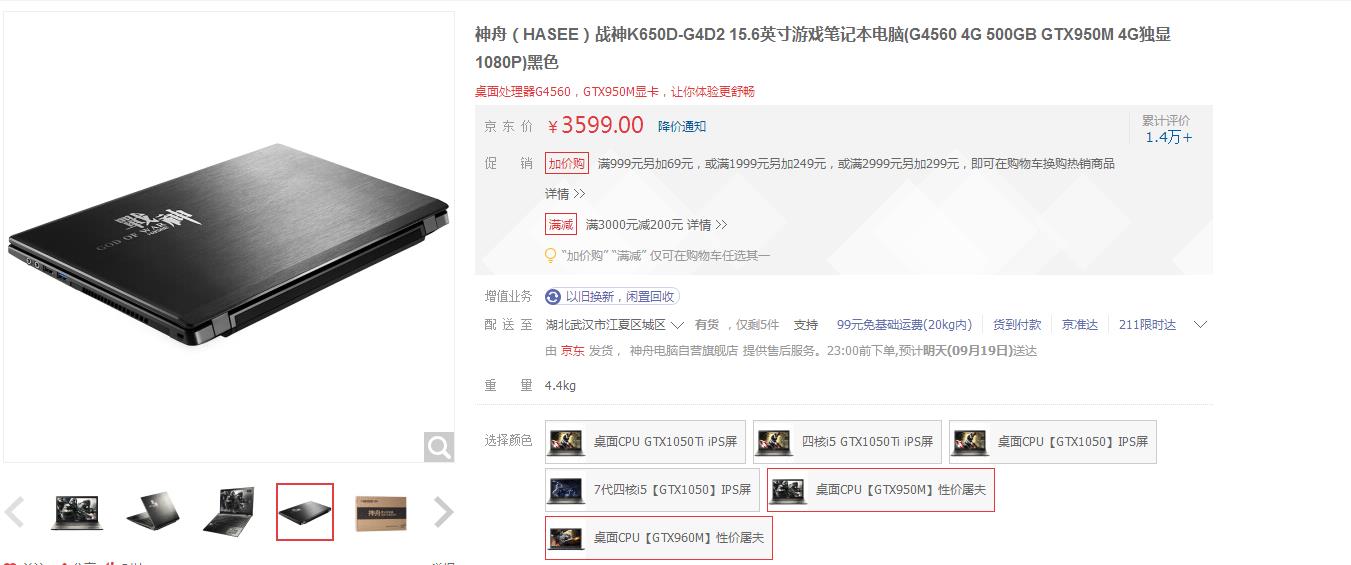This screenshot has width=1351, height=565.
Task: Select the first front-view laptop thumbnail
Action: click(76, 512)
